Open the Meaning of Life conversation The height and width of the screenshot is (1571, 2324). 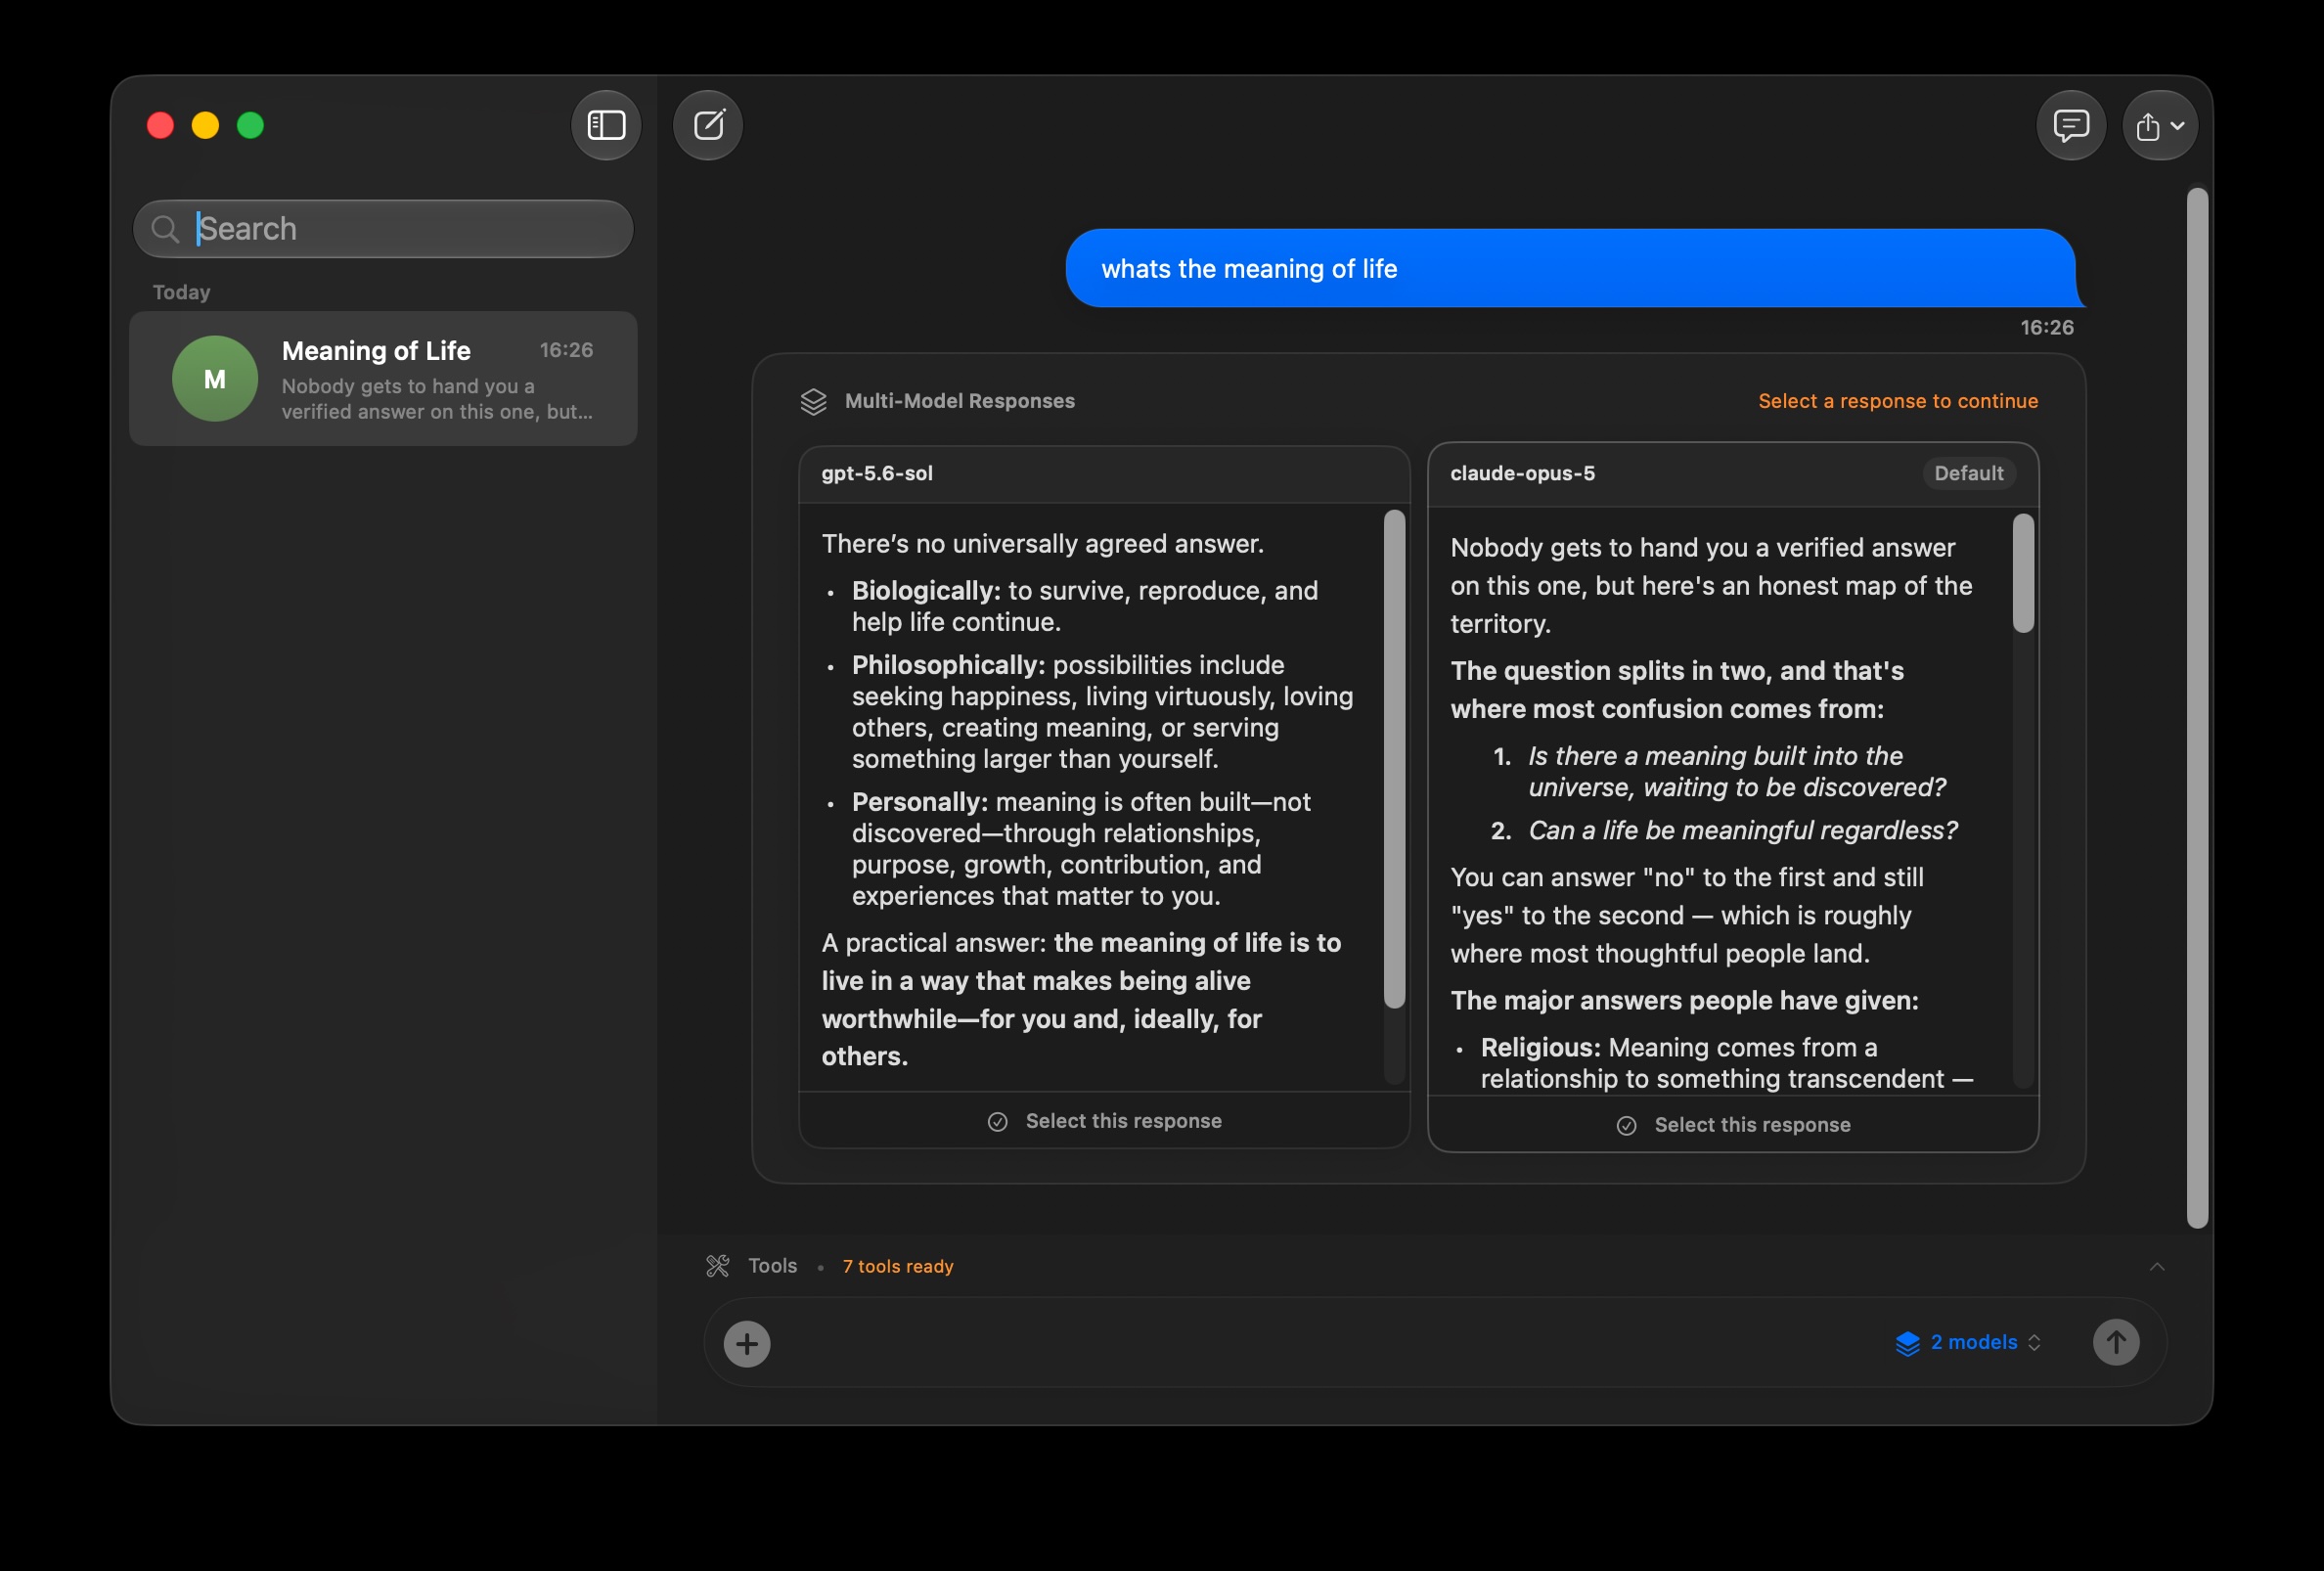pyautogui.click(x=383, y=378)
